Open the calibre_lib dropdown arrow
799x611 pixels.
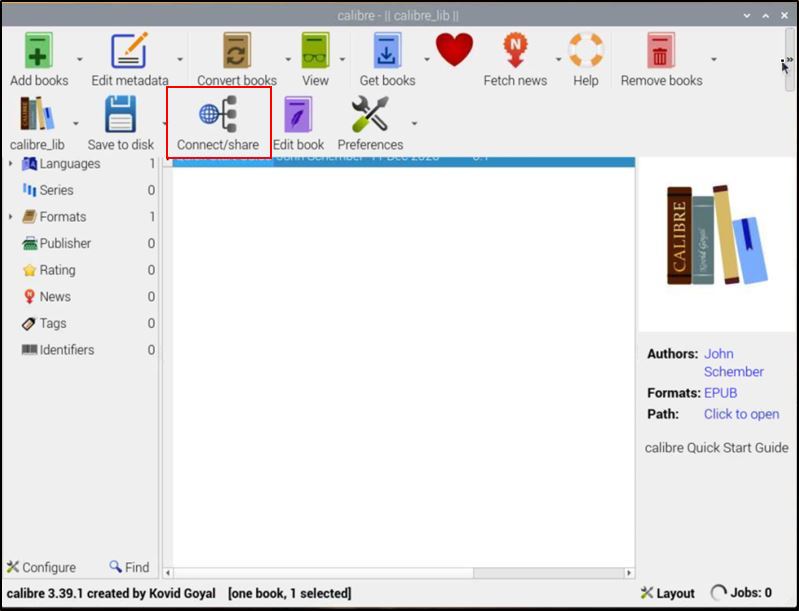(x=75, y=124)
